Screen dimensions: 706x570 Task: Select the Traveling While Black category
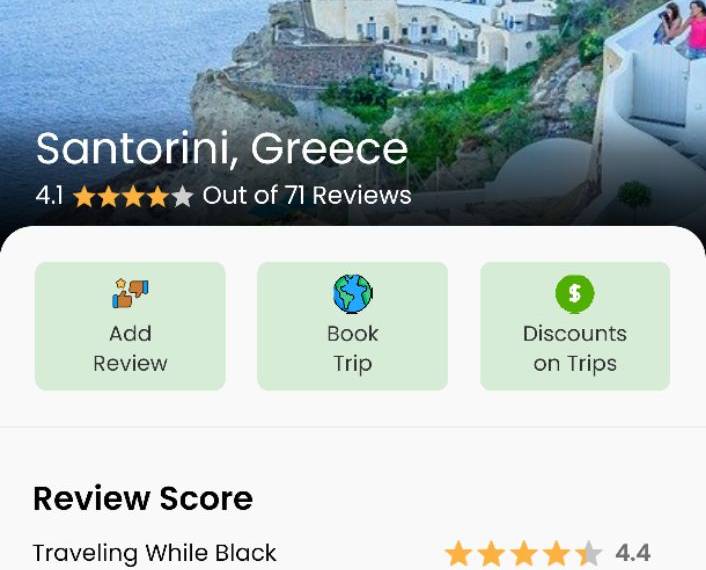(x=154, y=553)
